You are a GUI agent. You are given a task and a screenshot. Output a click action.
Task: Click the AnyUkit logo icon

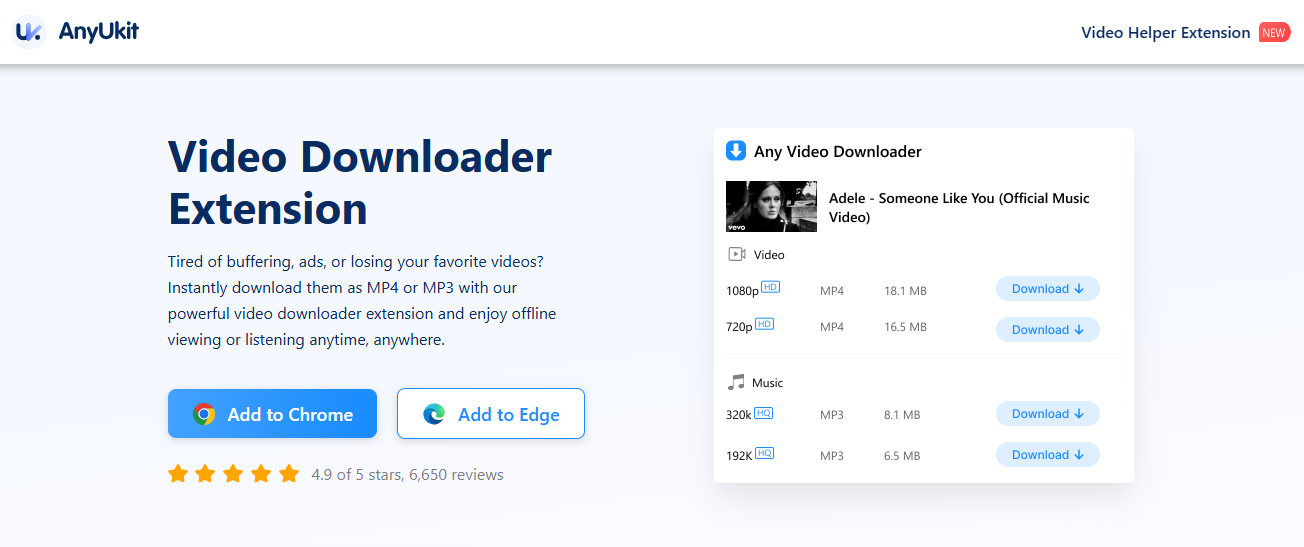[x=29, y=32]
